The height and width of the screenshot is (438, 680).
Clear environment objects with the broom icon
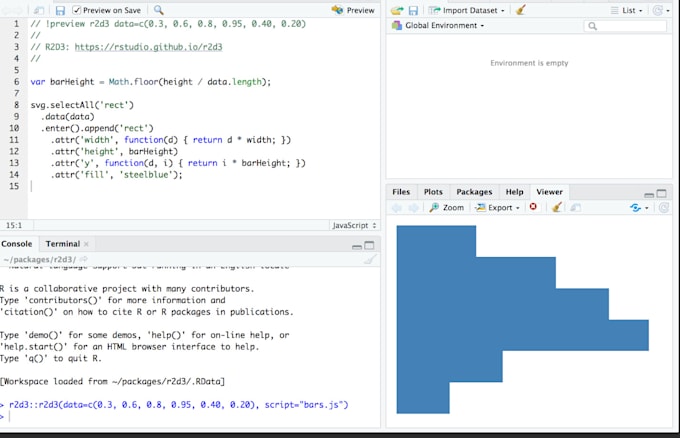(521, 10)
